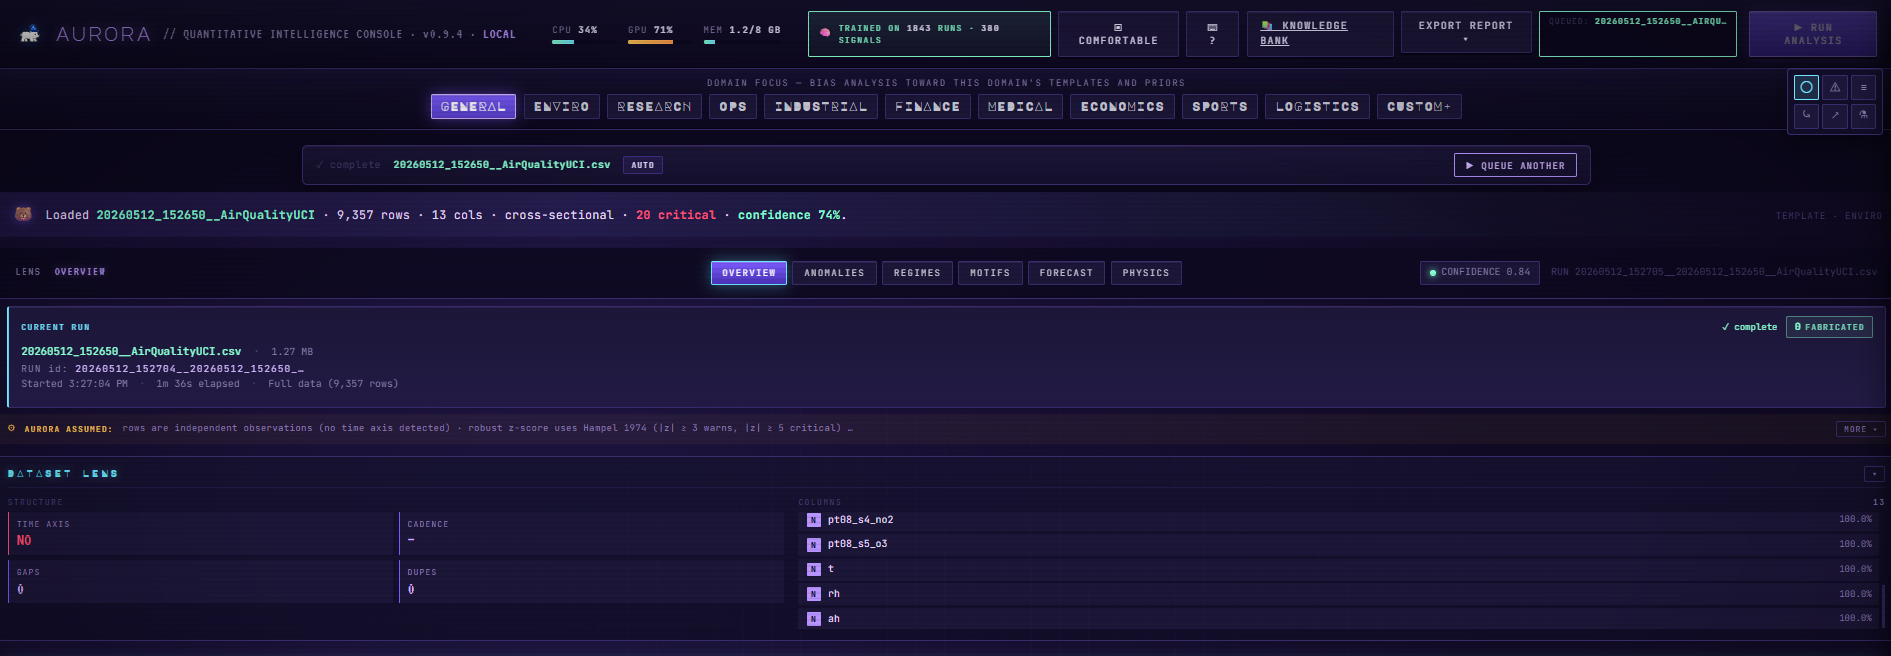
Task: Click the Time Axis NO value
Action: (x=24, y=540)
